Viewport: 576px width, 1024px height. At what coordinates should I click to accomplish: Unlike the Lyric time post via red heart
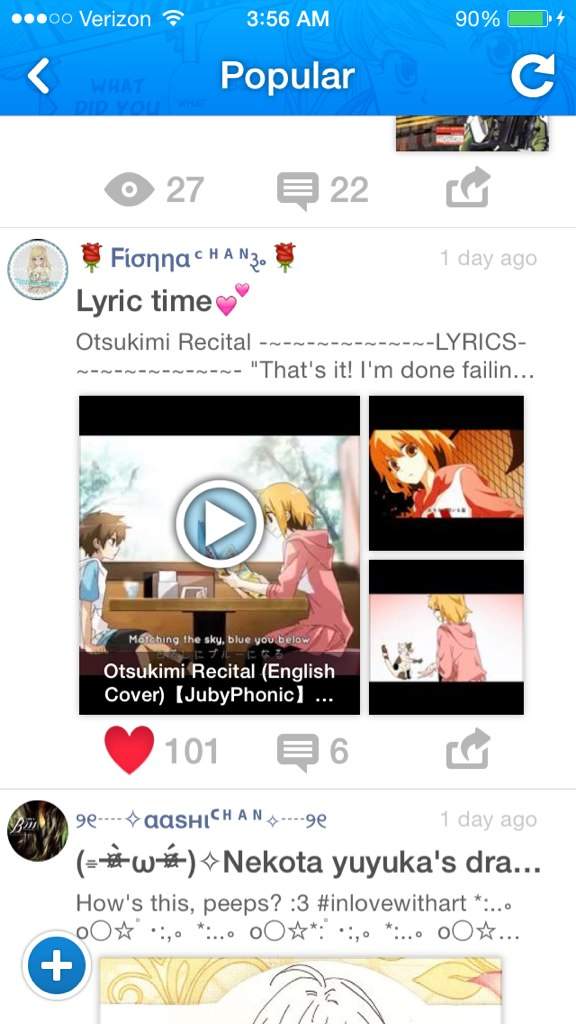click(129, 750)
